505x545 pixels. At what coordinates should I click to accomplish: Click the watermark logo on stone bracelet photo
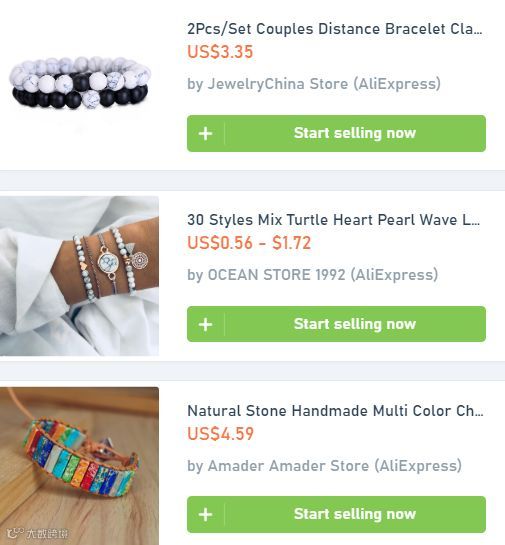point(38,533)
